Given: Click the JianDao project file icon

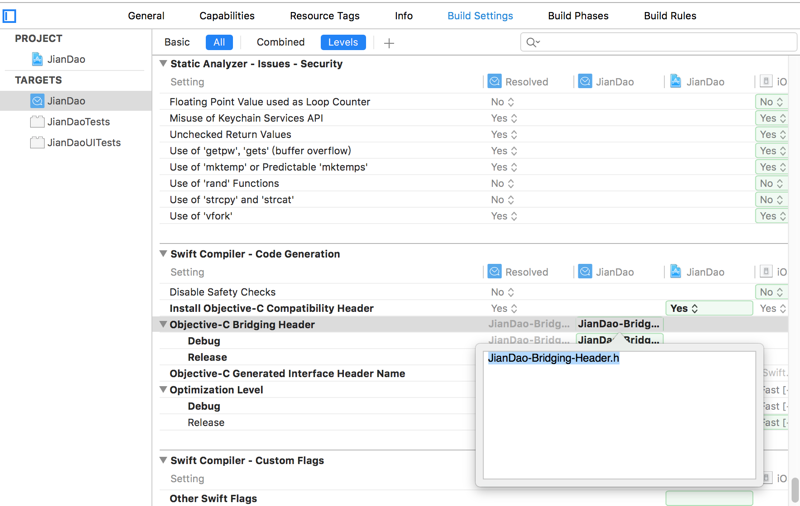Looking at the screenshot, I should point(37,59).
